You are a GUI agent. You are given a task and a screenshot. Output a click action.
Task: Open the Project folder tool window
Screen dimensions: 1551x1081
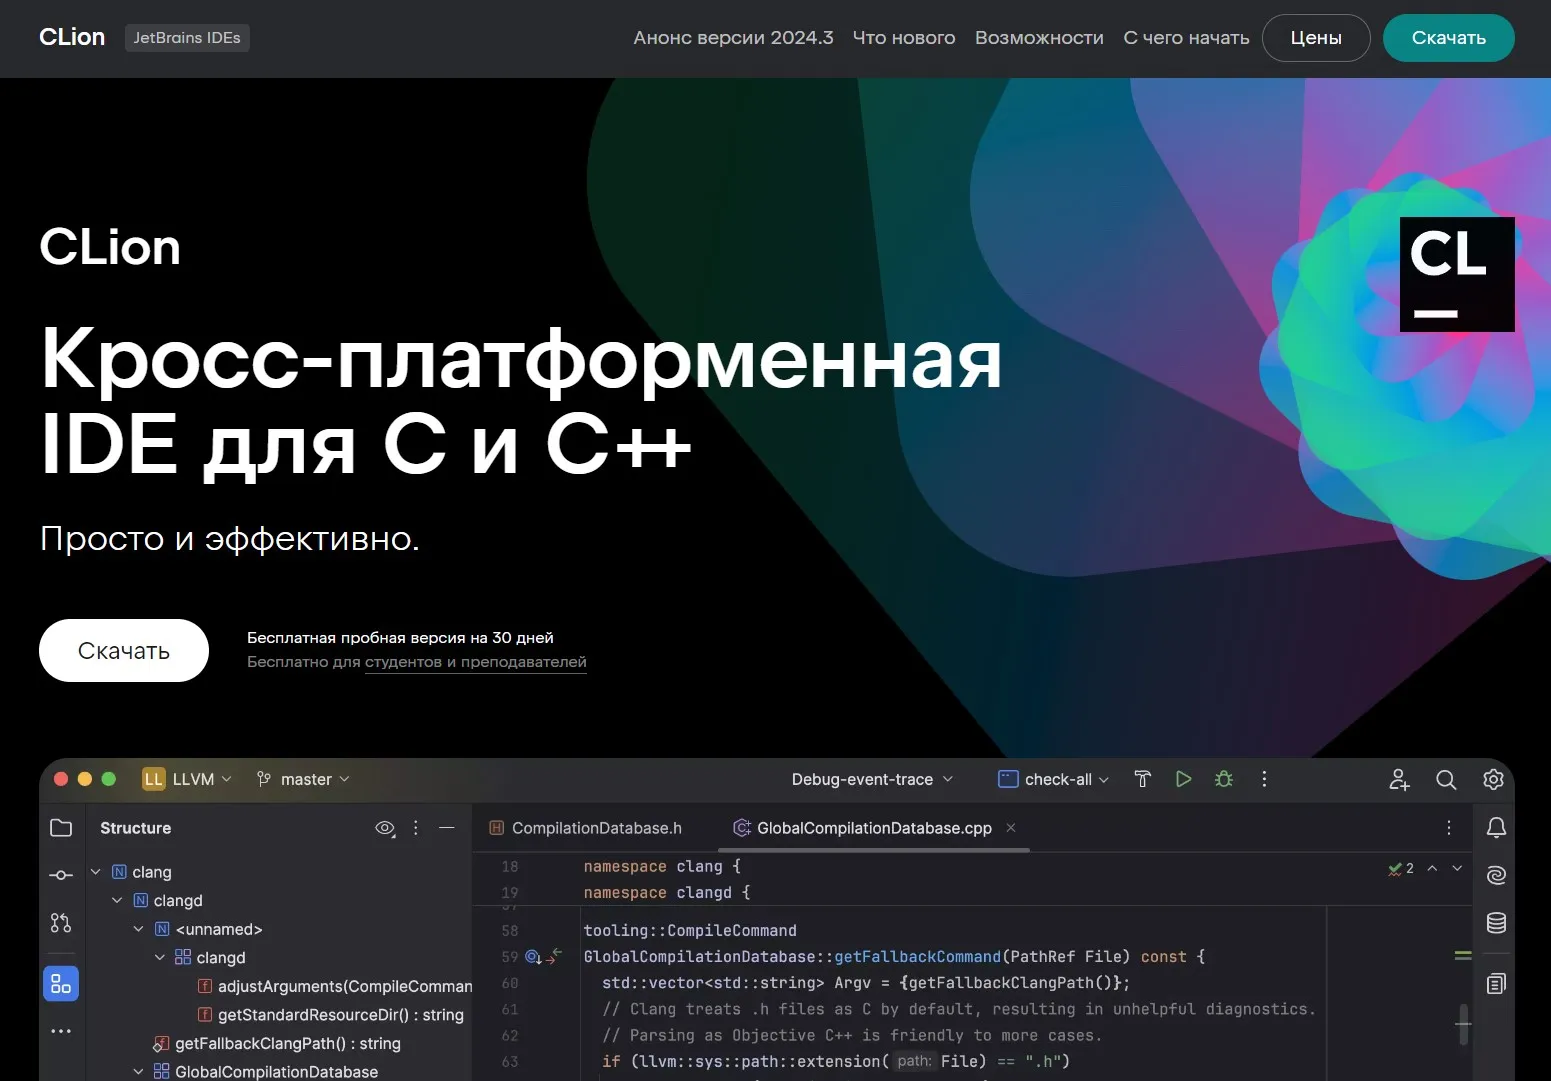point(61,828)
